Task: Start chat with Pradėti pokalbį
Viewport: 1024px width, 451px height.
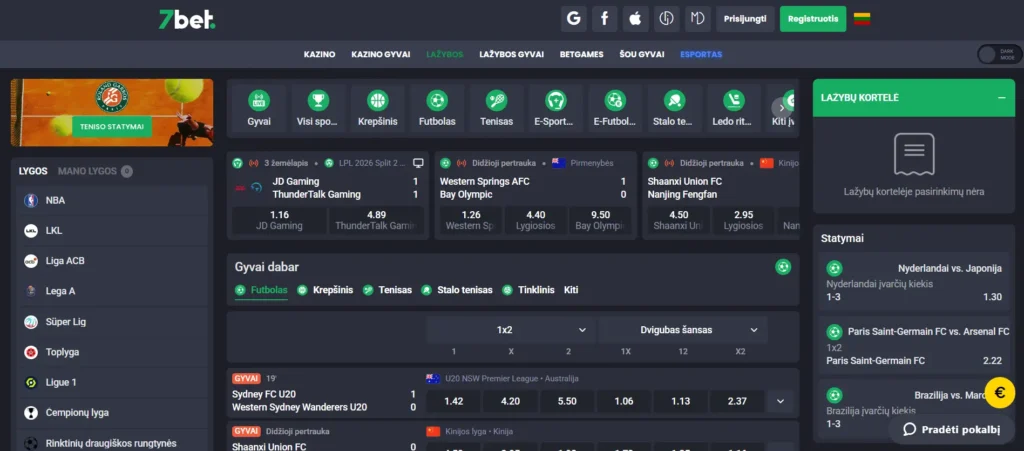Action: 952,429
